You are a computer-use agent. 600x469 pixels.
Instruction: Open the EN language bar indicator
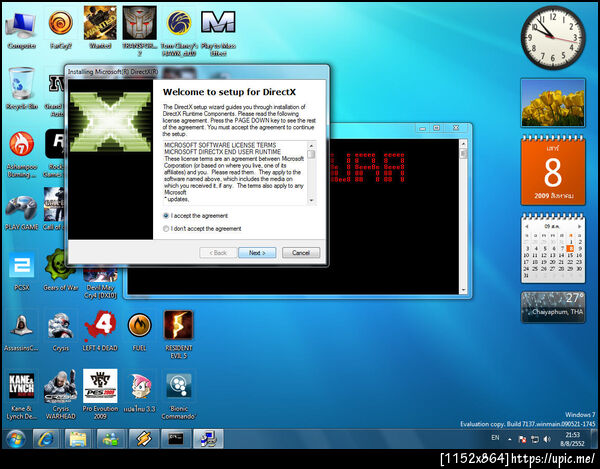pyautogui.click(x=495, y=438)
